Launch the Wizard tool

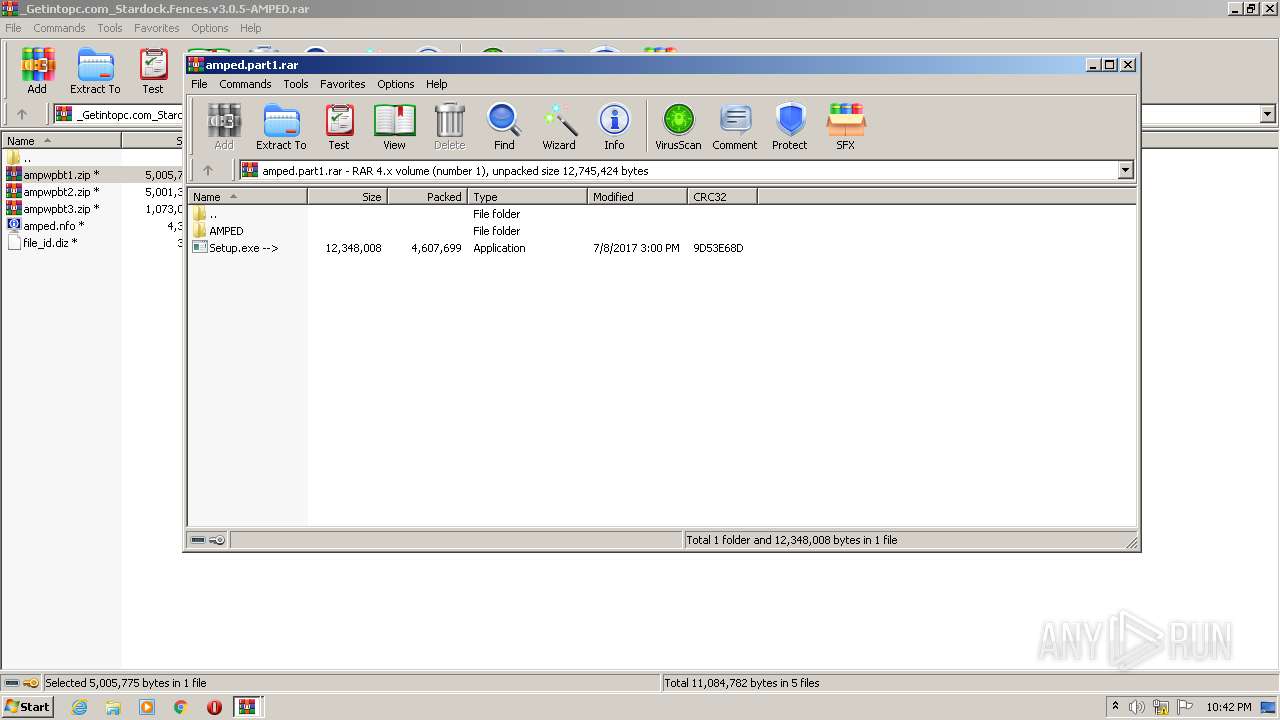[x=559, y=126]
